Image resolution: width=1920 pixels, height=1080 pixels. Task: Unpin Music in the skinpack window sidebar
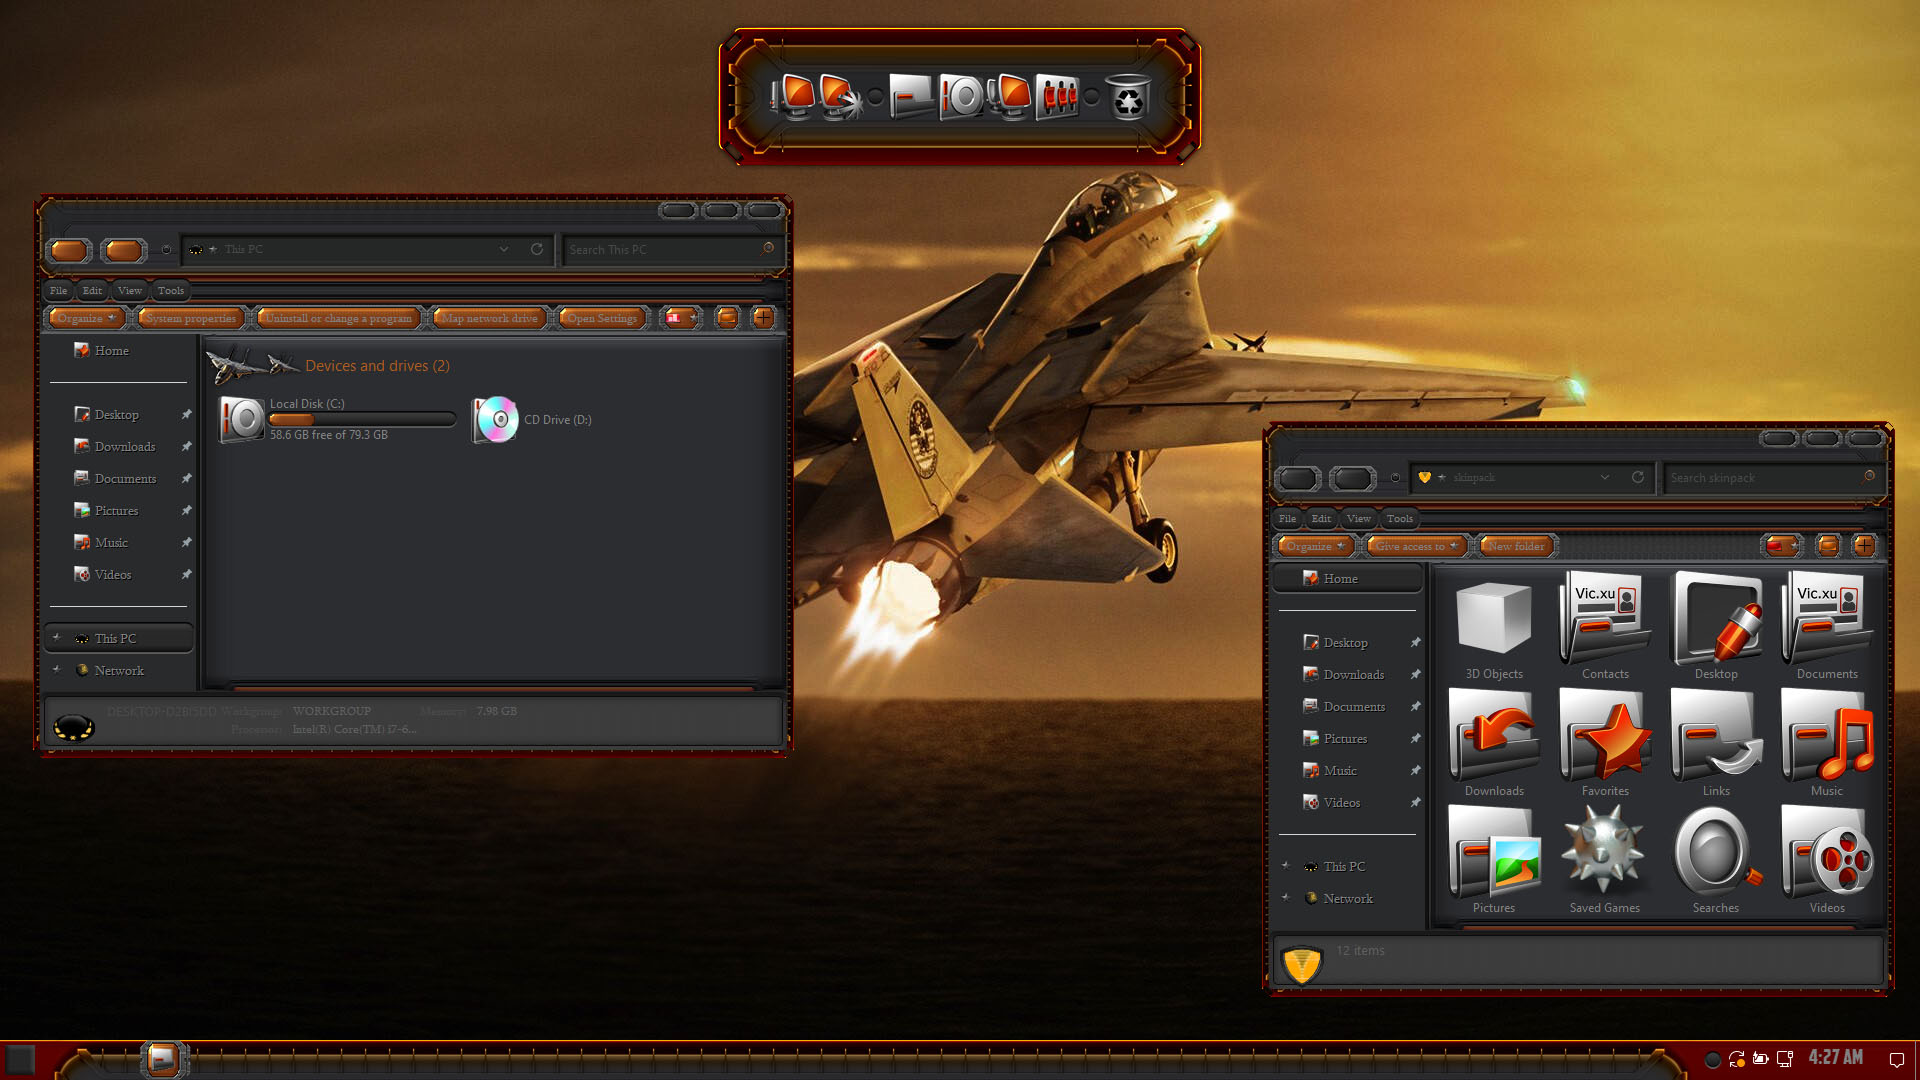click(x=1415, y=770)
